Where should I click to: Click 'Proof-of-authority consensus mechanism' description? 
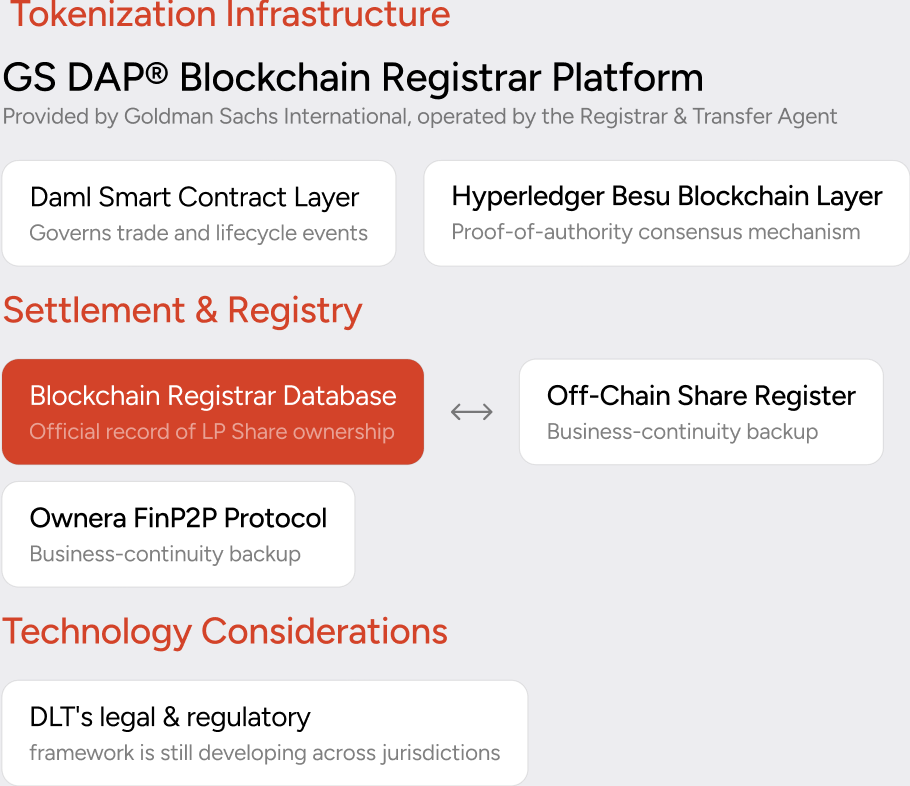(656, 232)
